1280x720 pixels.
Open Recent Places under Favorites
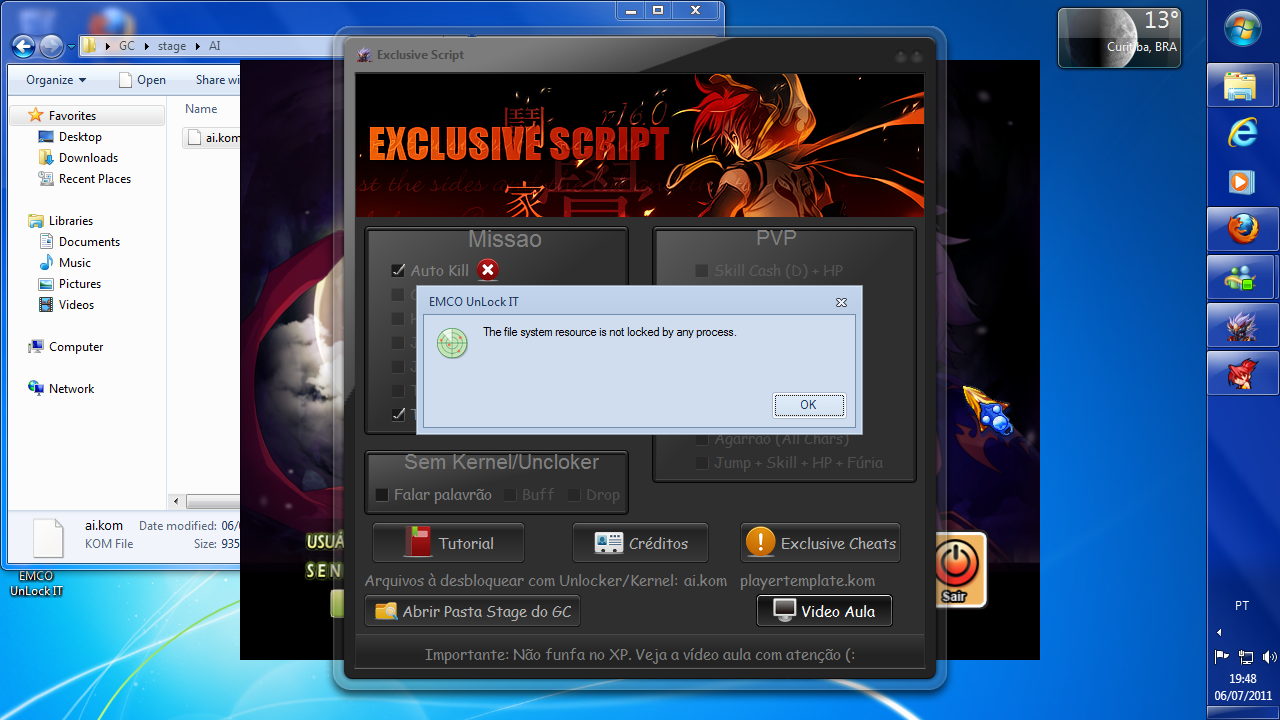tap(95, 179)
